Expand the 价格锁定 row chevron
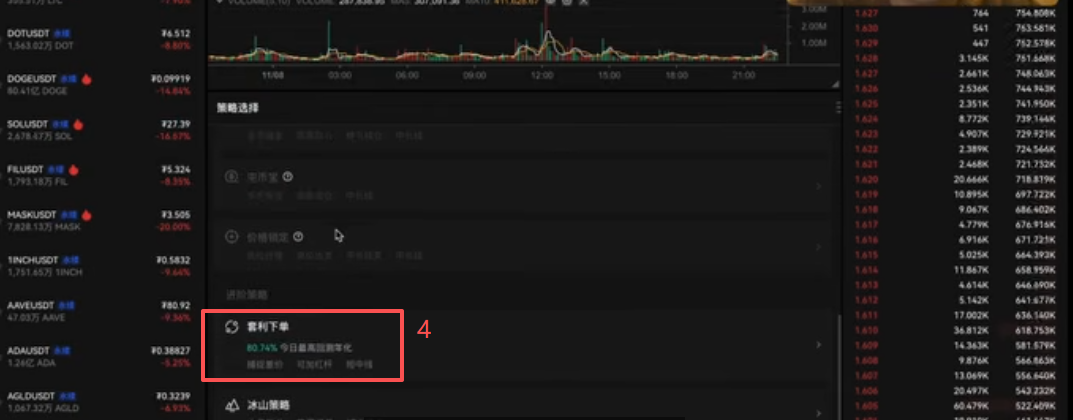Screen dimensions: 1073x420 818,246
